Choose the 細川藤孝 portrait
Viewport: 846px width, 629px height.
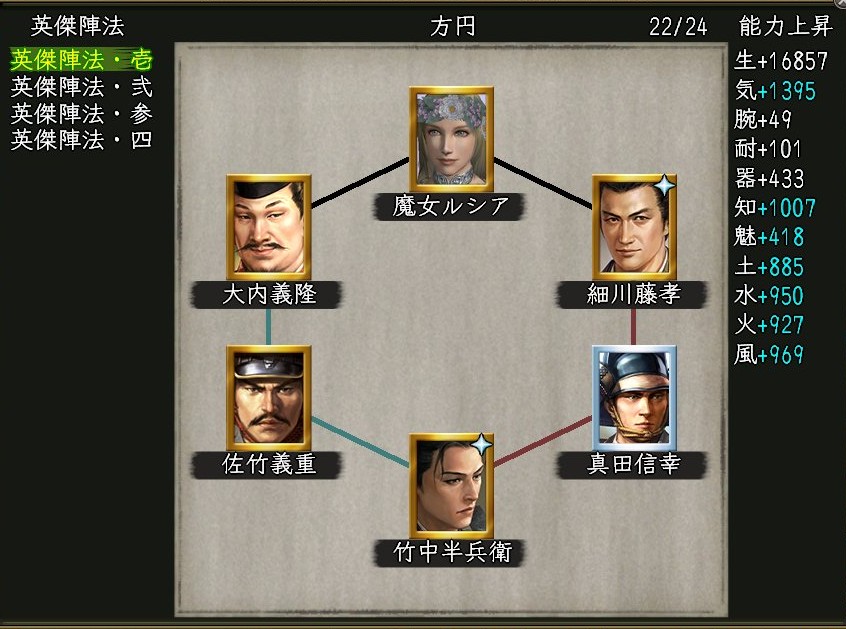tap(634, 227)
